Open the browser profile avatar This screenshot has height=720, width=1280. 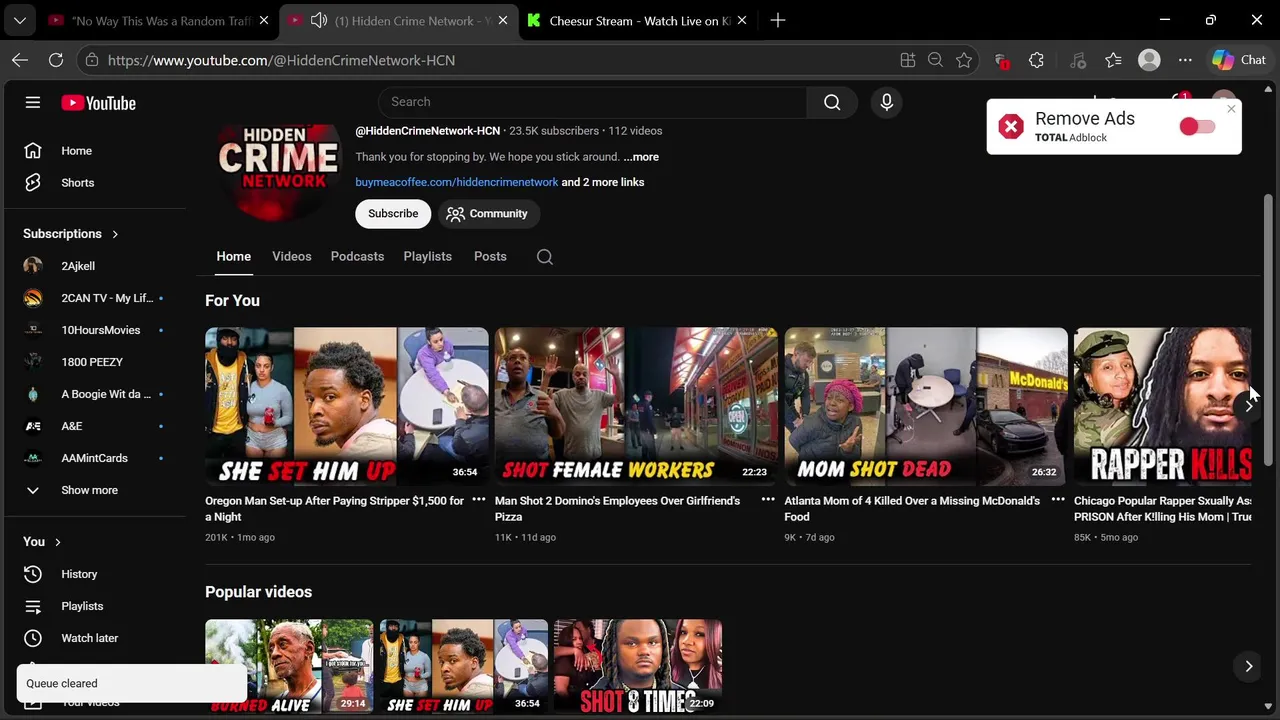click(1149, 60)
